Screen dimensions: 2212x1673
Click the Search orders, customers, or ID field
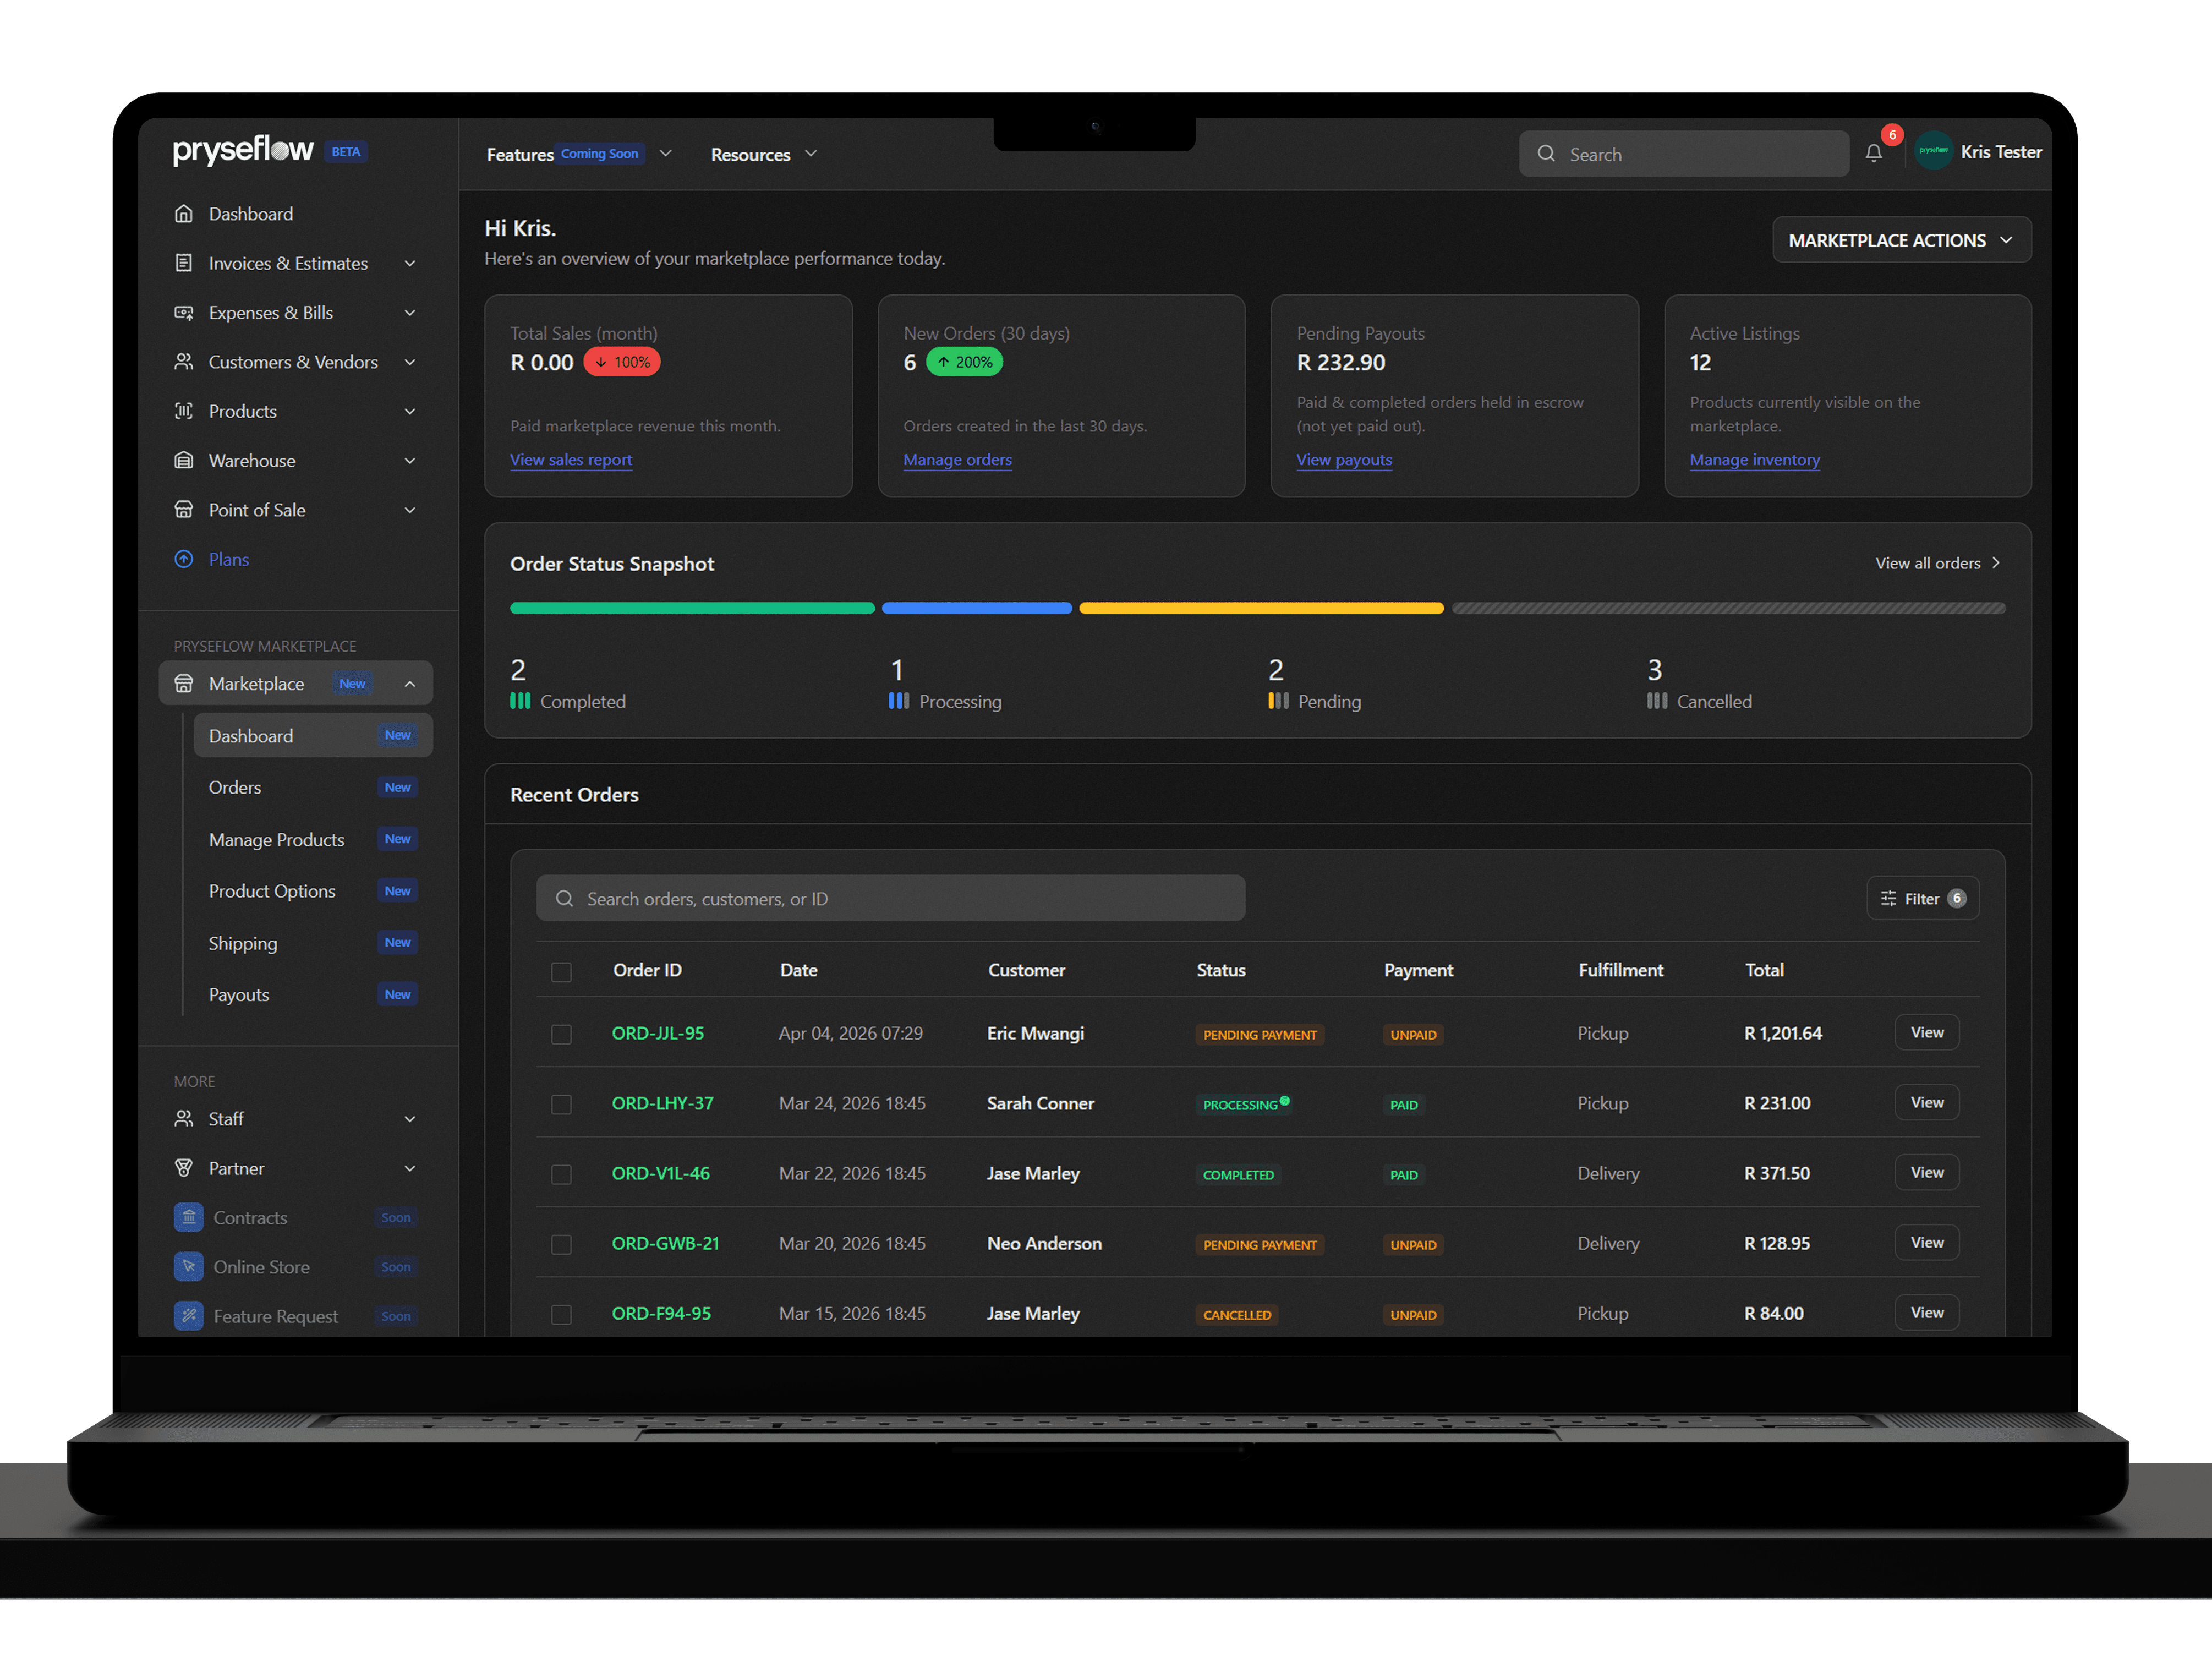point(890,898)
